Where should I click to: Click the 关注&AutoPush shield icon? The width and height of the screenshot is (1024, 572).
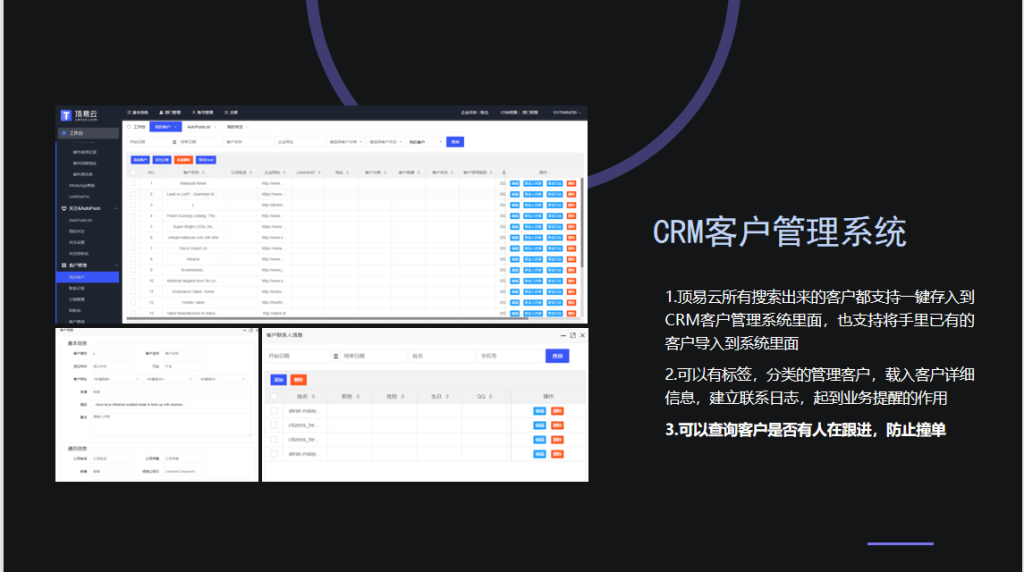(64, 208)
